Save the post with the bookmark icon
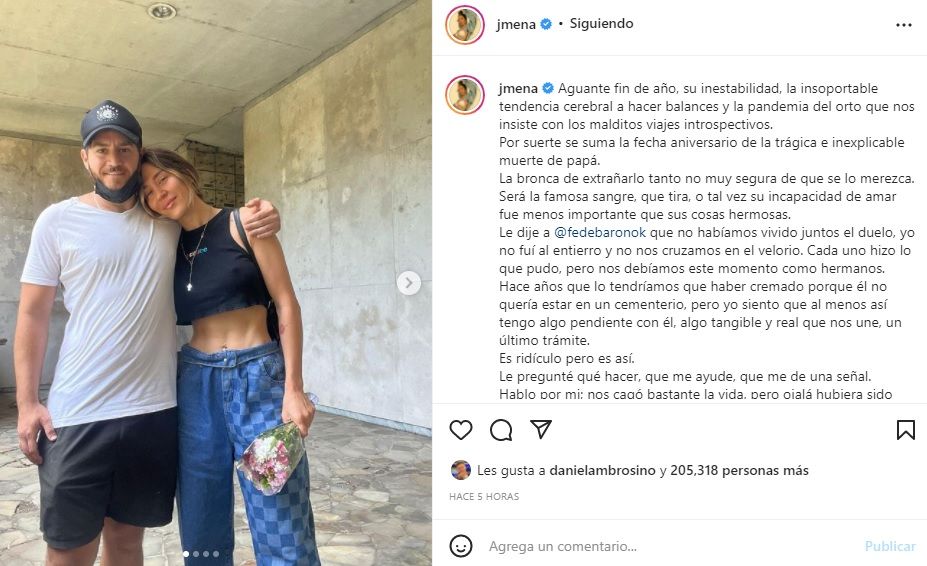 906,430
